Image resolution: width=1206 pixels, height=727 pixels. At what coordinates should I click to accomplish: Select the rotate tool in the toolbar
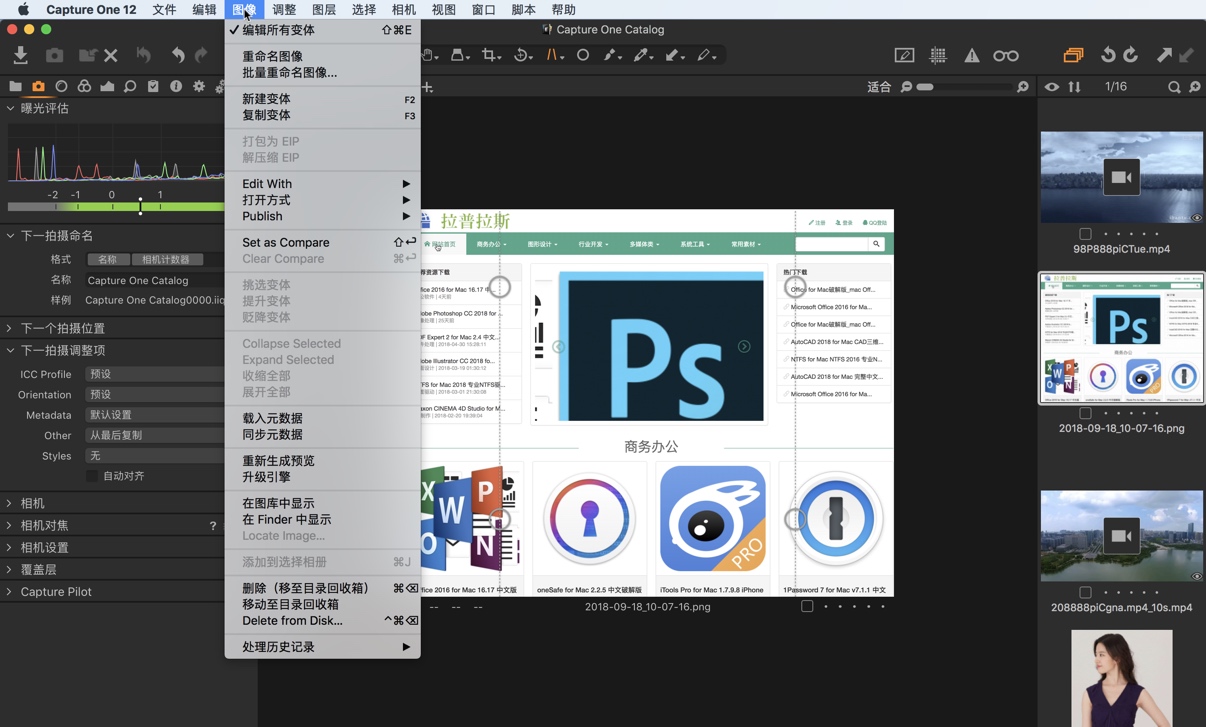click(x=521, y=55)
